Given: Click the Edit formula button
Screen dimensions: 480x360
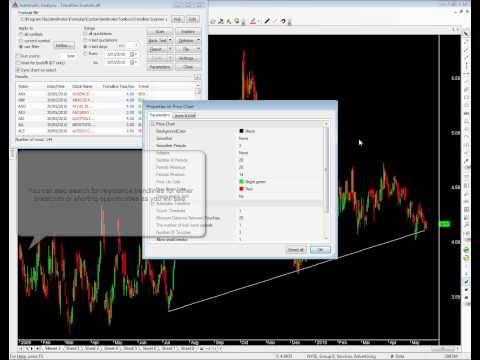Looking at the screenshot, I should coord(192,19).
